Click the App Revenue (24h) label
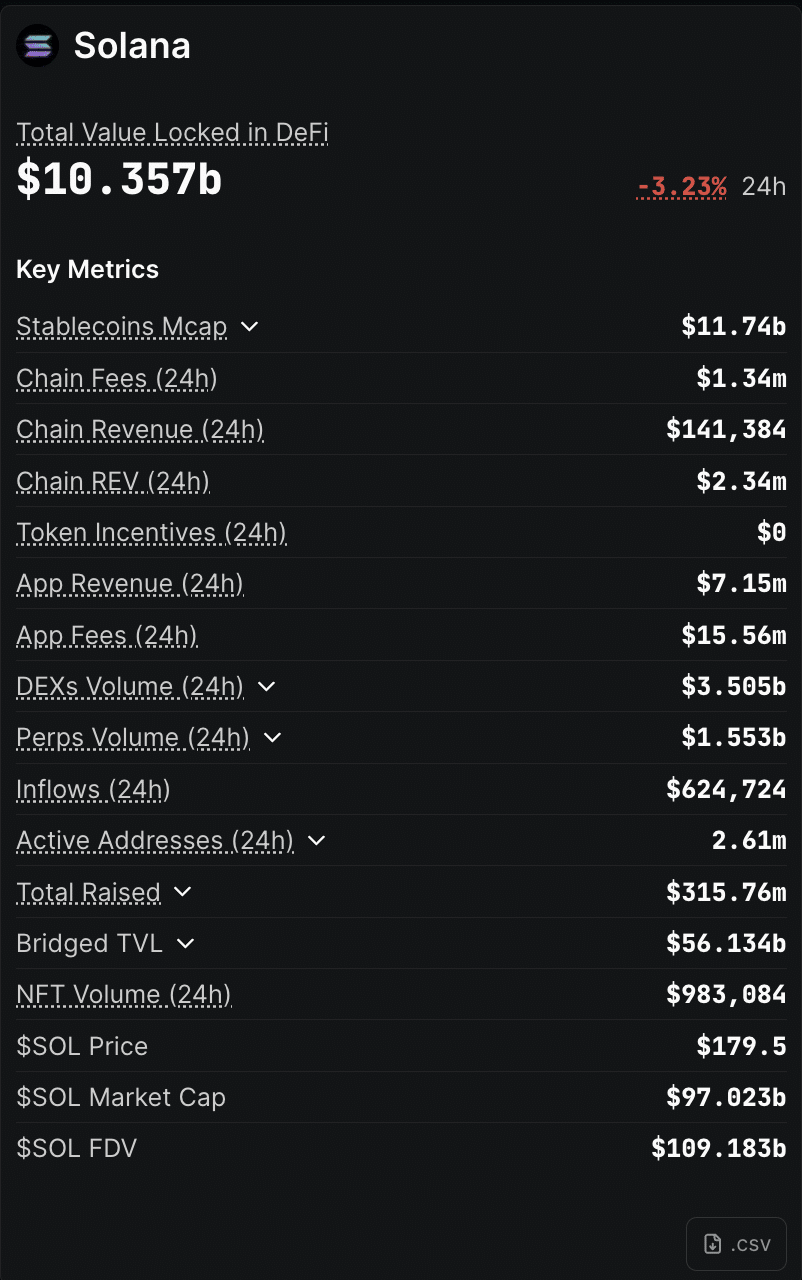The width and height of the screenshot is (802, 1280). [130, 584]
